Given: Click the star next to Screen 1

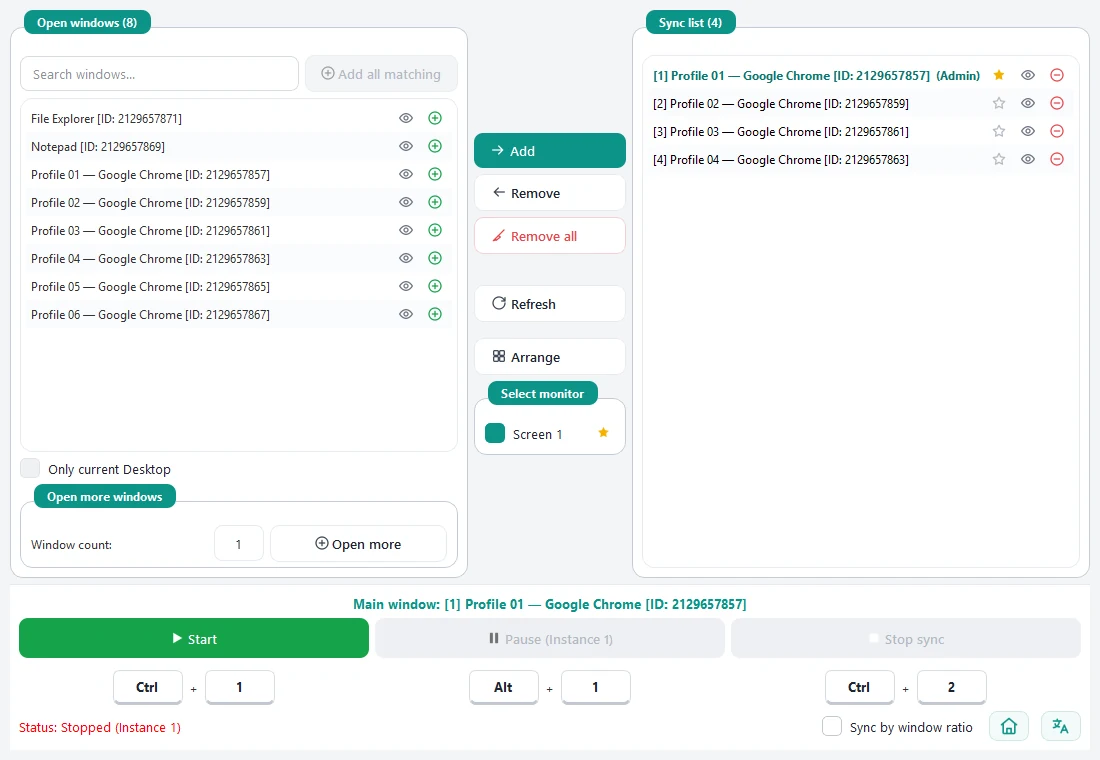Looking at the screenshot, I should [603, 432].
